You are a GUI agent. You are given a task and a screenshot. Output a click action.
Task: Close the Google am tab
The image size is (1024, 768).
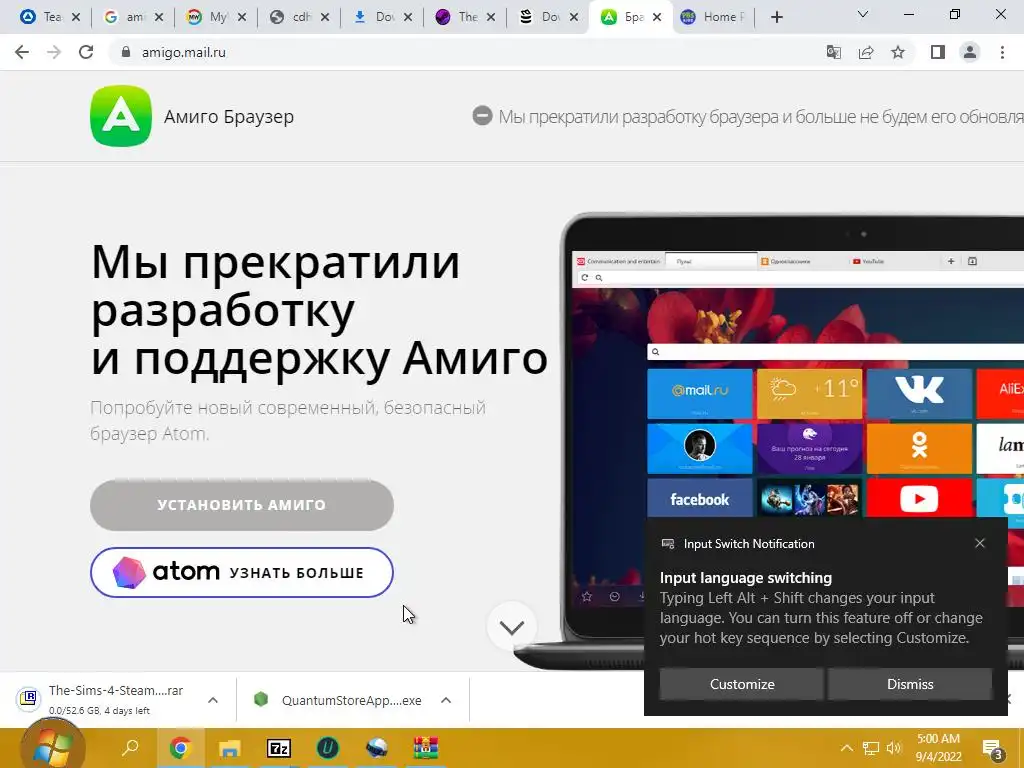(159, 18)
